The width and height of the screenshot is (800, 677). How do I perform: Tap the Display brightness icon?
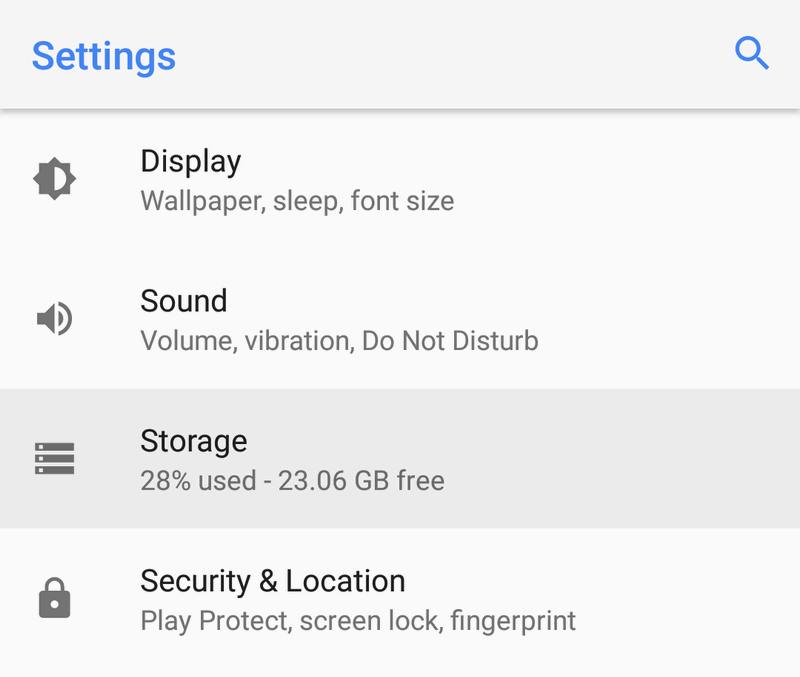[x=55, y=179]
